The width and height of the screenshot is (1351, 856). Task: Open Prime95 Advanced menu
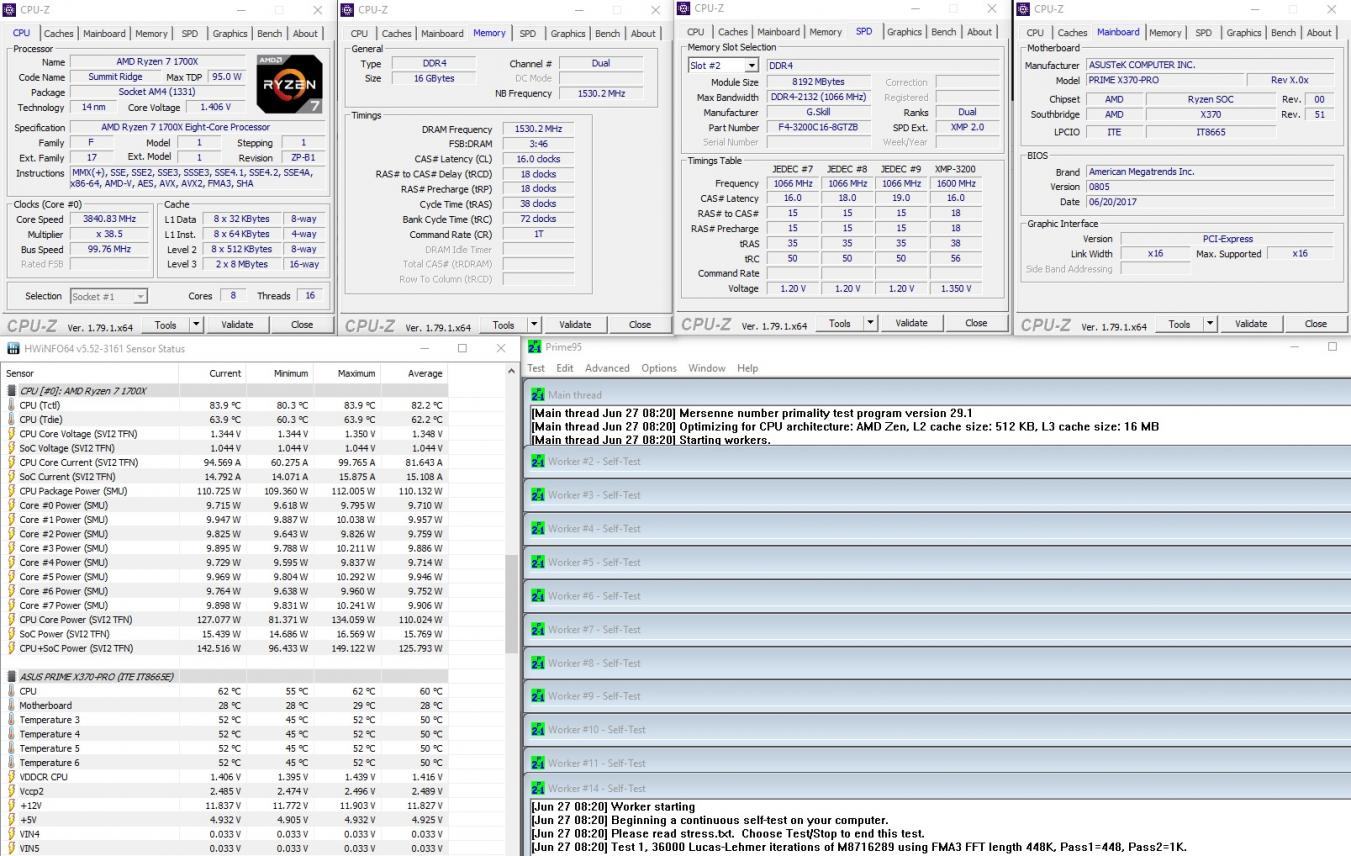coord(607,368)
